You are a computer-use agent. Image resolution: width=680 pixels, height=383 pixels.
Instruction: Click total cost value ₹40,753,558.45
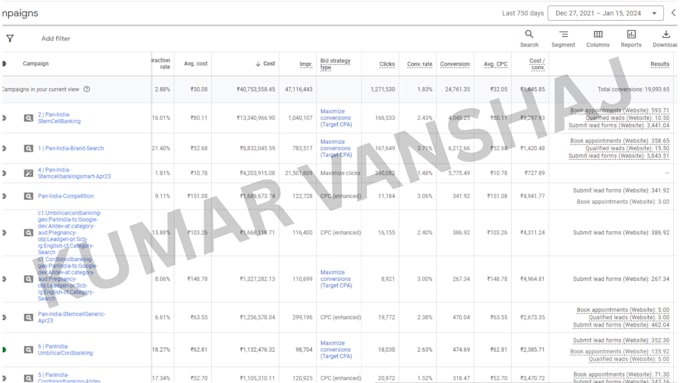256,89
